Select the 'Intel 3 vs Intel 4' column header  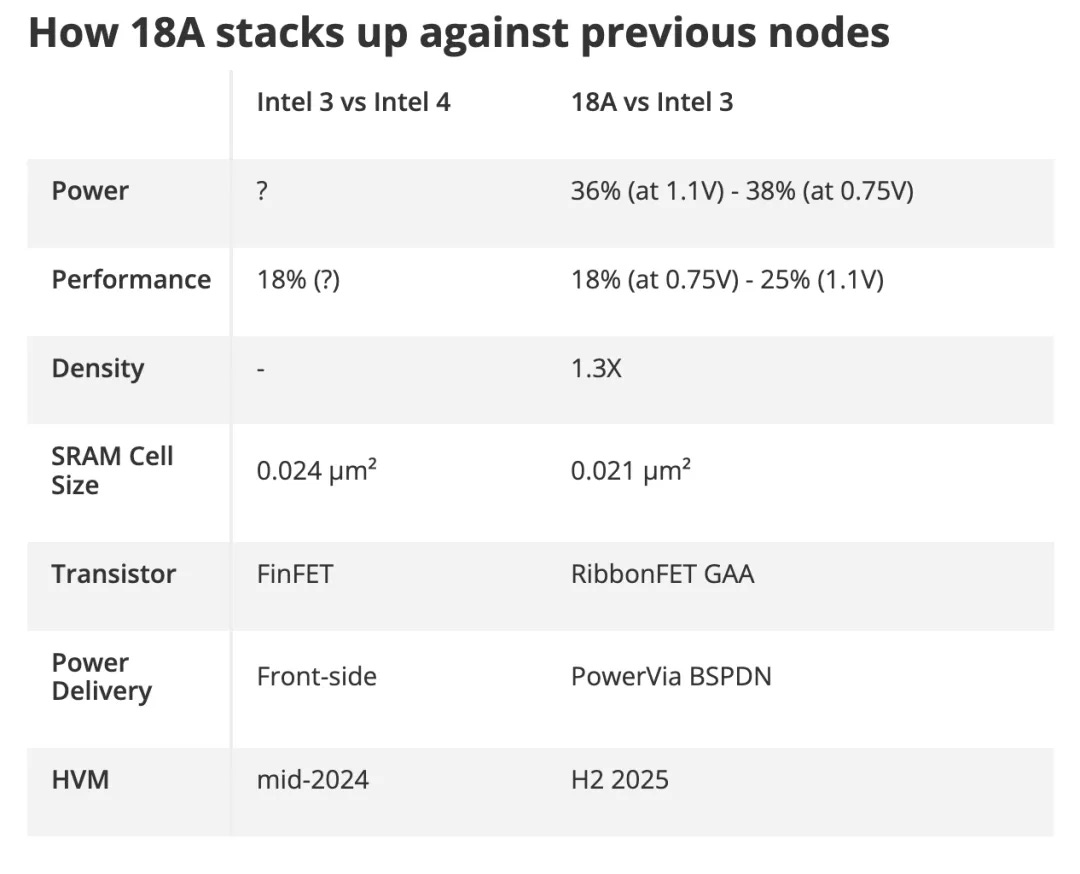pyautogui.click(x=353, y=102)
